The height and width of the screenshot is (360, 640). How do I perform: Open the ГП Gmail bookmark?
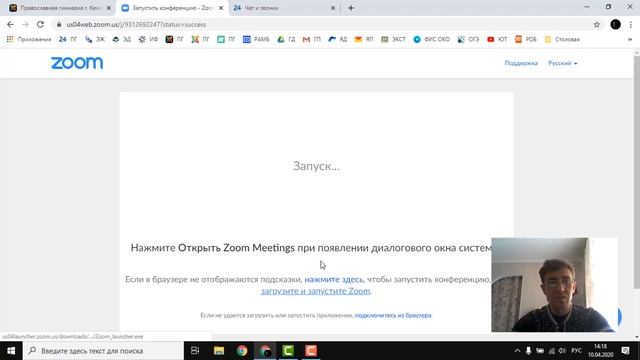(312, 39)
